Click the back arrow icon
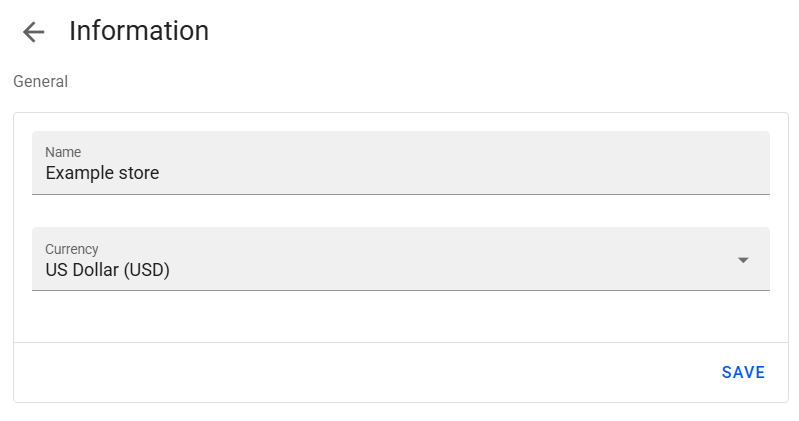Viewport: 799px width, 421px height. [x=34, y=32]
